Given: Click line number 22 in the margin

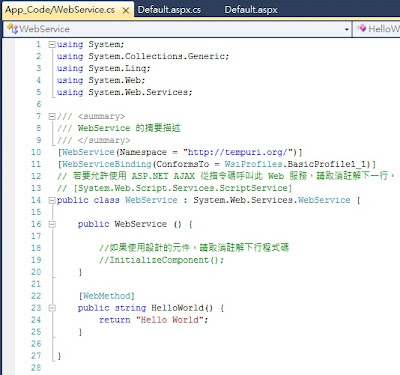Looking at the screenshot, I should point(36,296).
